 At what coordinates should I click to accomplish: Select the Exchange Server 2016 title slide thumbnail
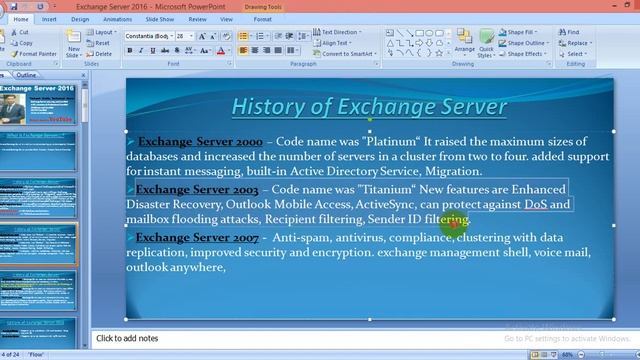38,104
